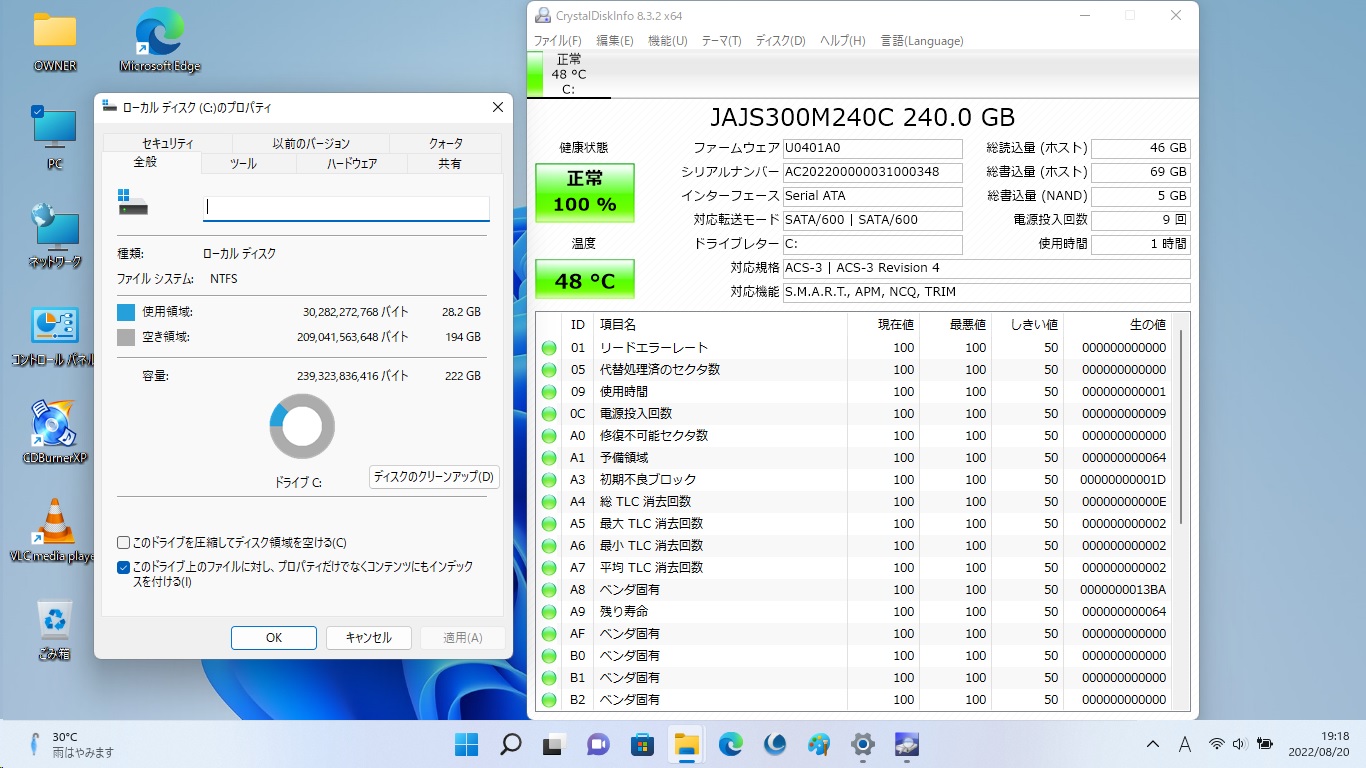Open the CDBurnerXP desktop shortcut

[54, 426]
